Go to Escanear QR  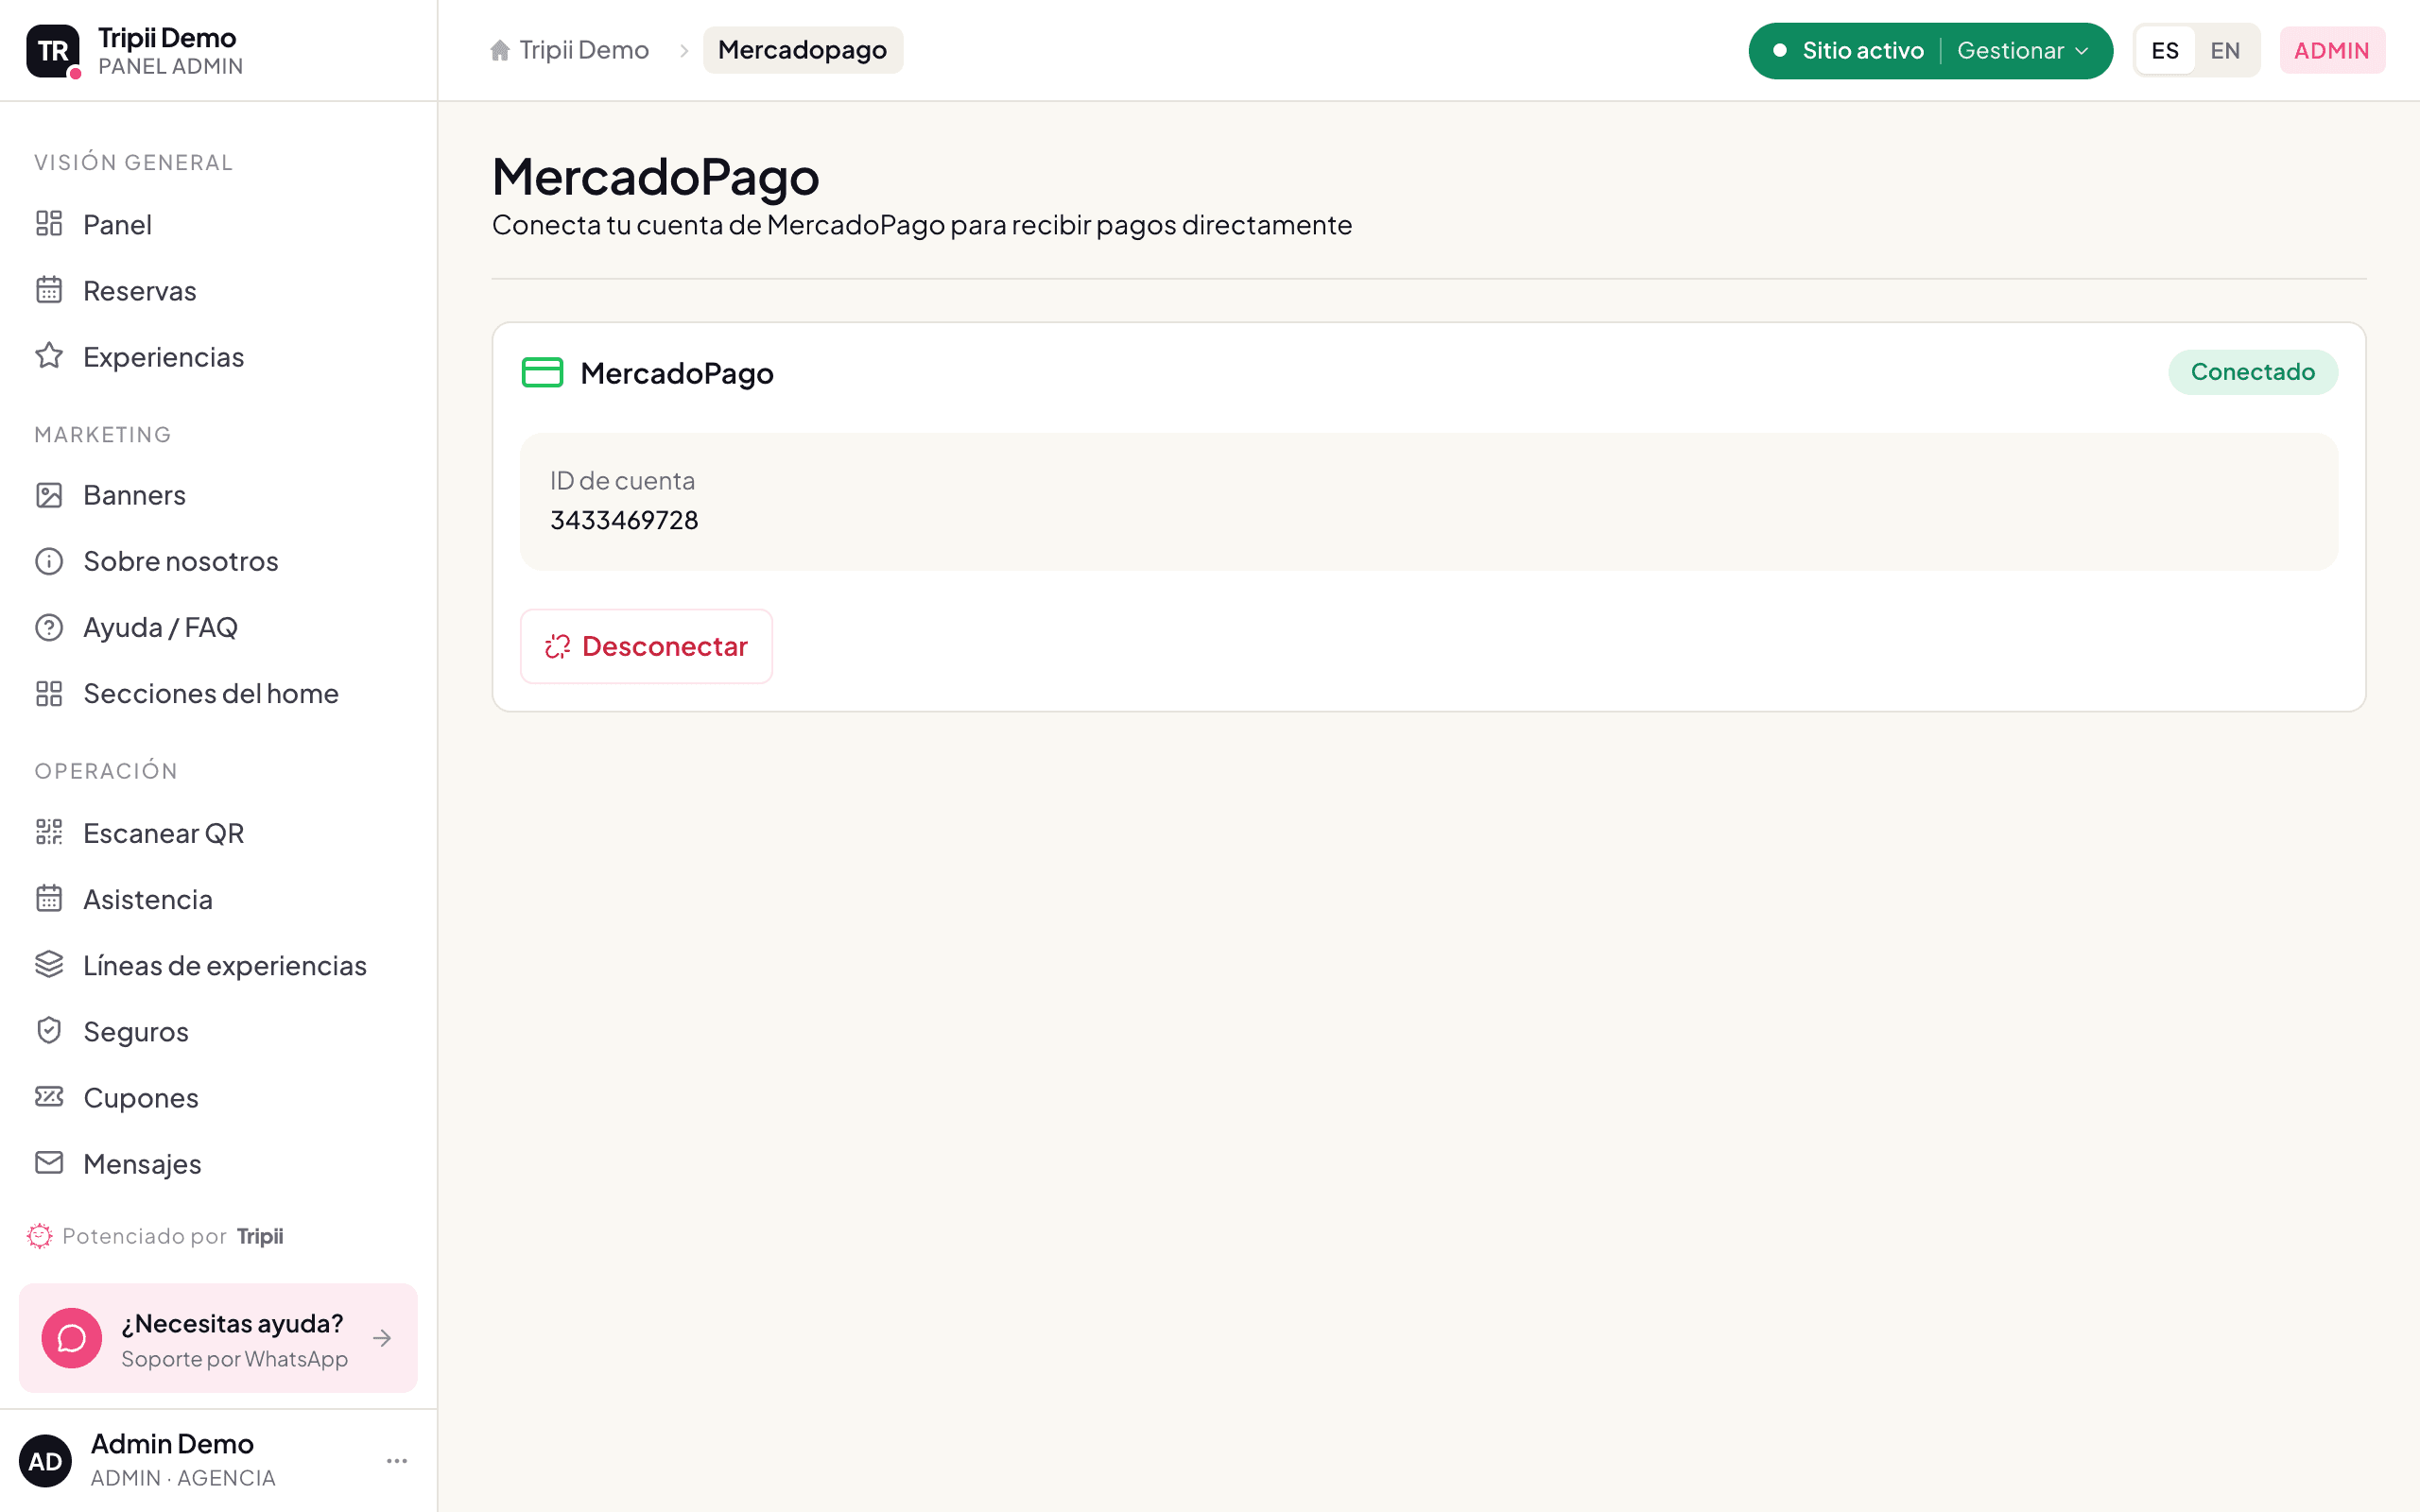click(218, 832)
